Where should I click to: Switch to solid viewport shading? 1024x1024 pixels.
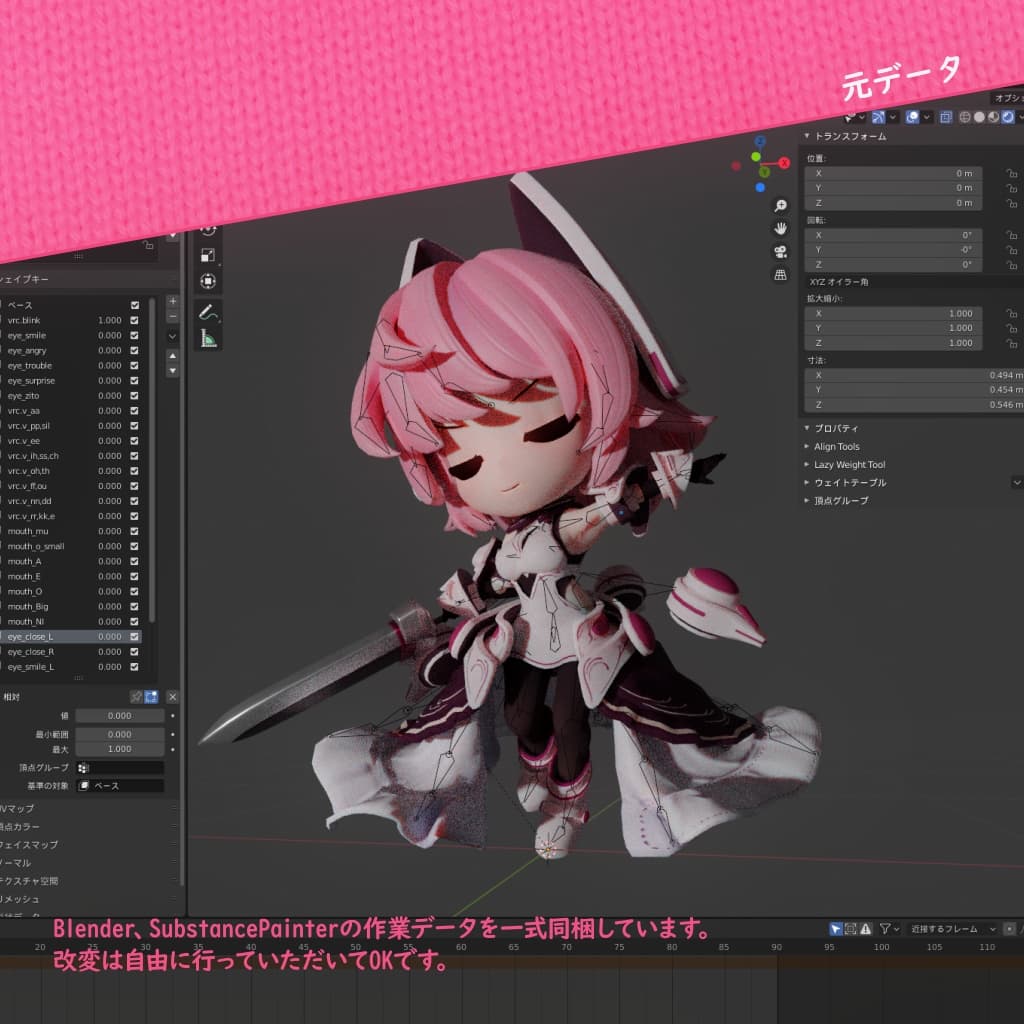(979, 117)
